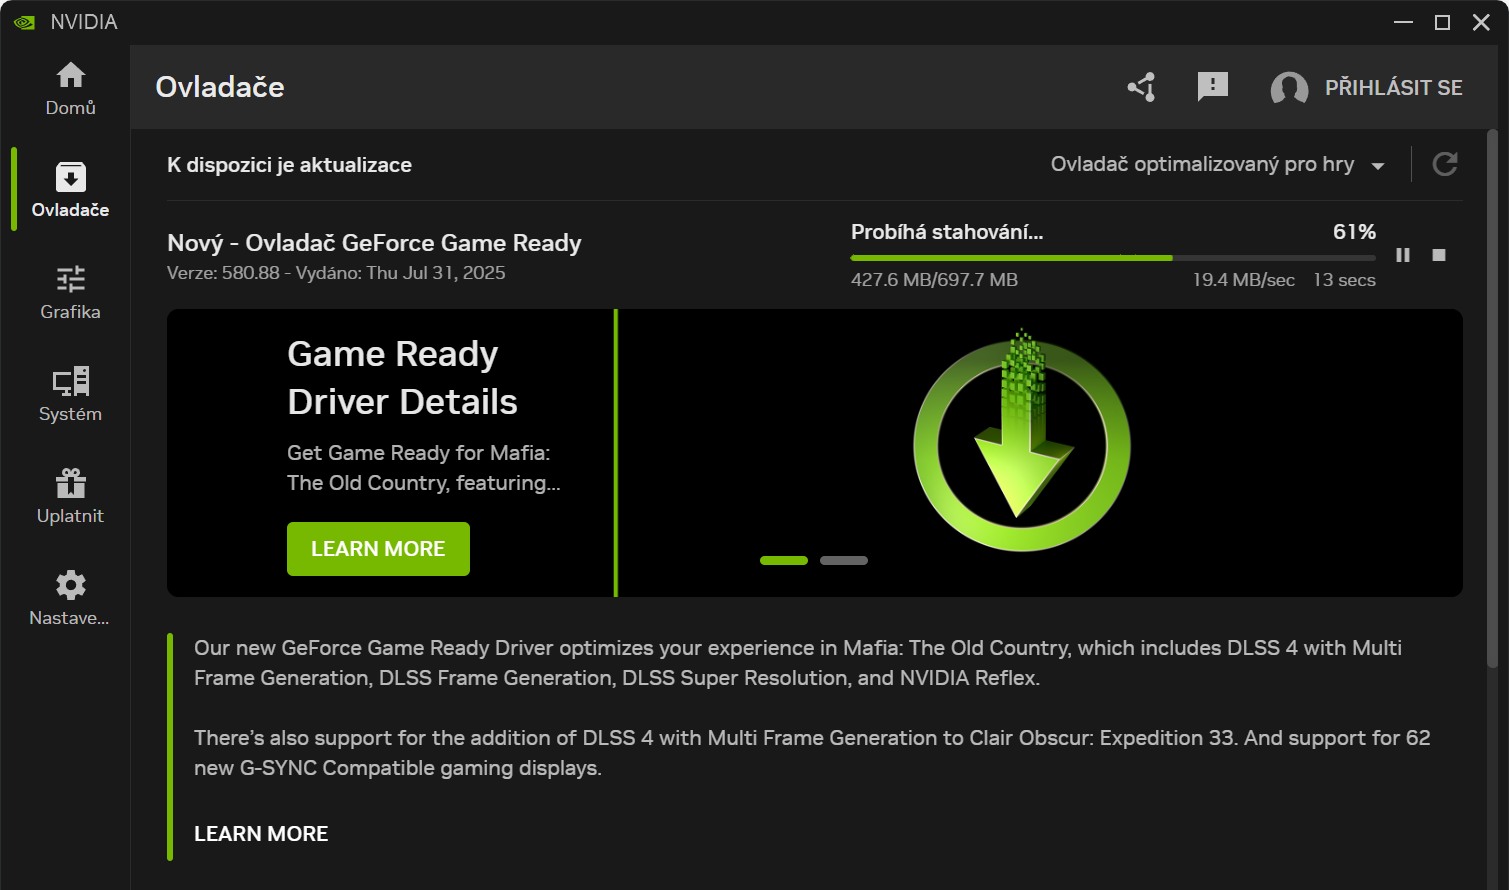This screenshot has width=1509, height=890.
Task: Click the LEARN MORE link below description
Action: pyautogui.click(x=261, y=834)
